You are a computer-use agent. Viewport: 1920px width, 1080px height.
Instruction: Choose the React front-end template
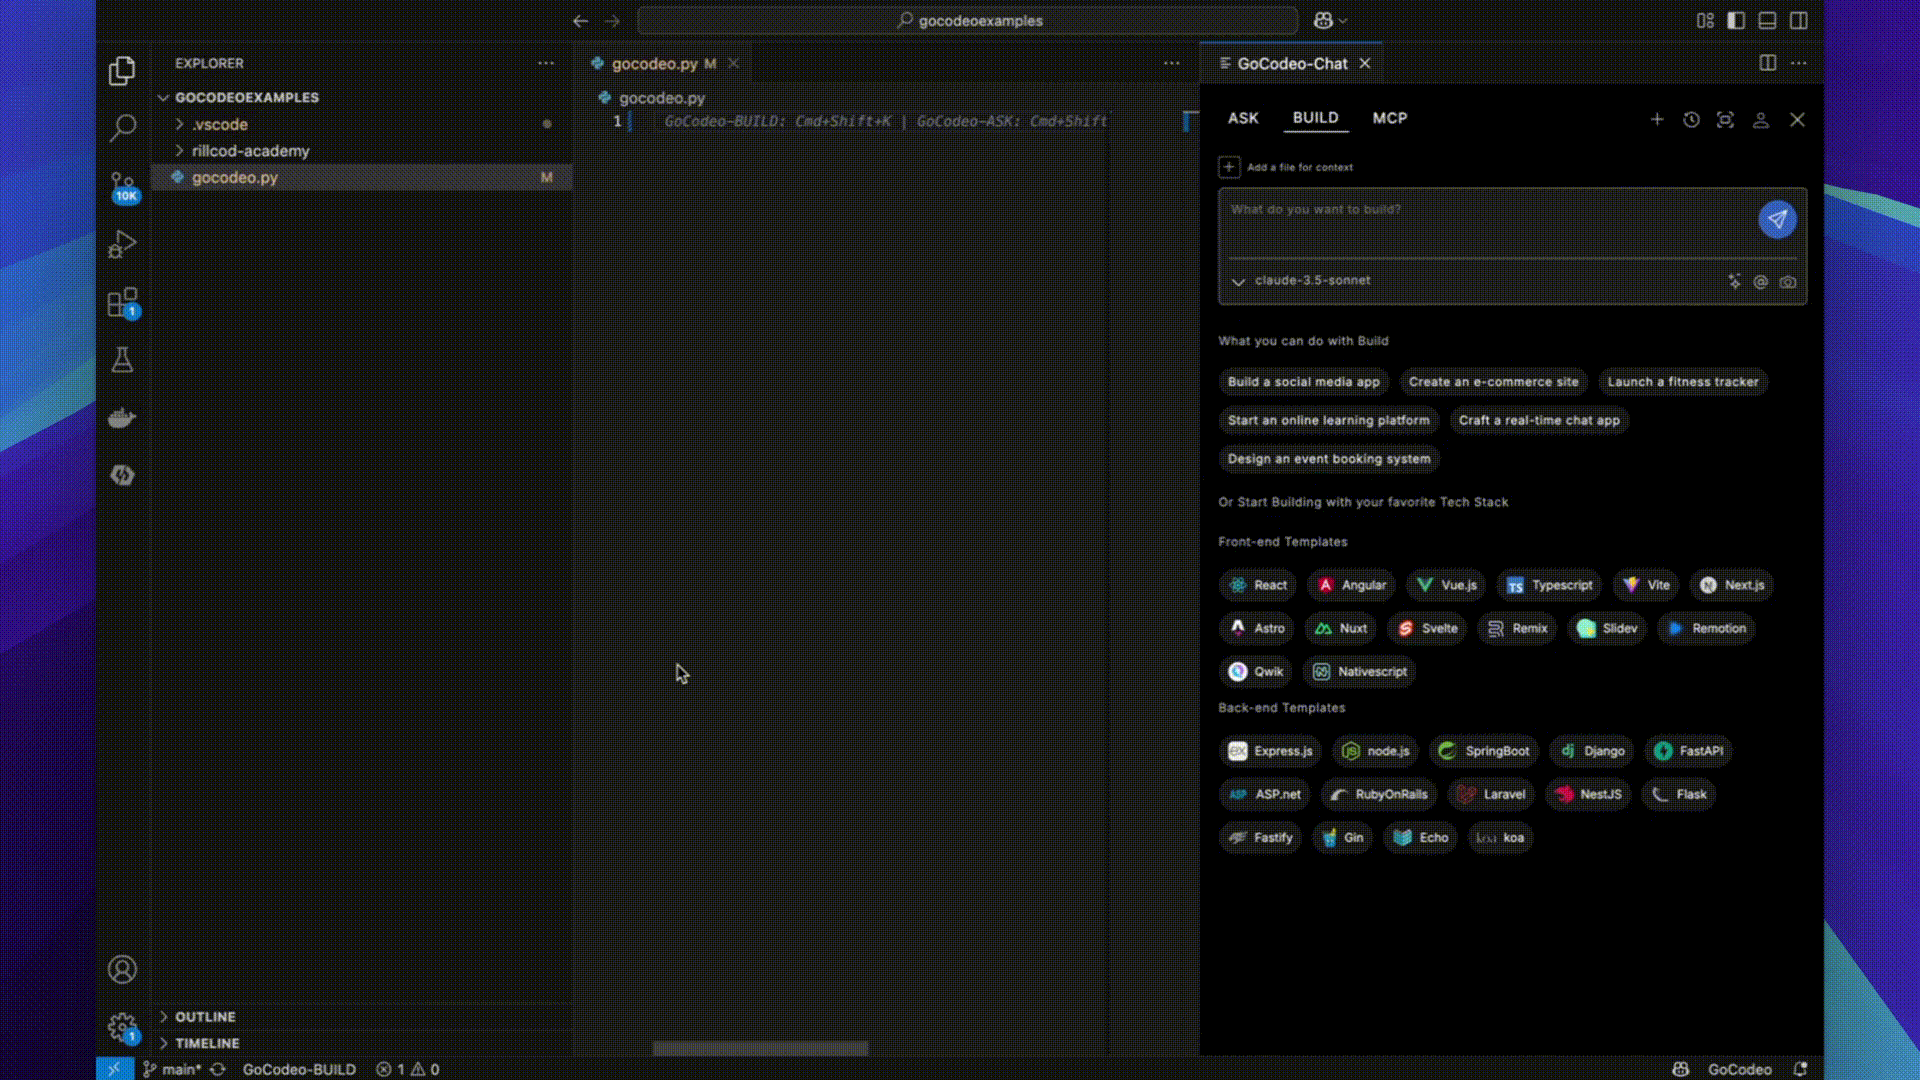1258,585
